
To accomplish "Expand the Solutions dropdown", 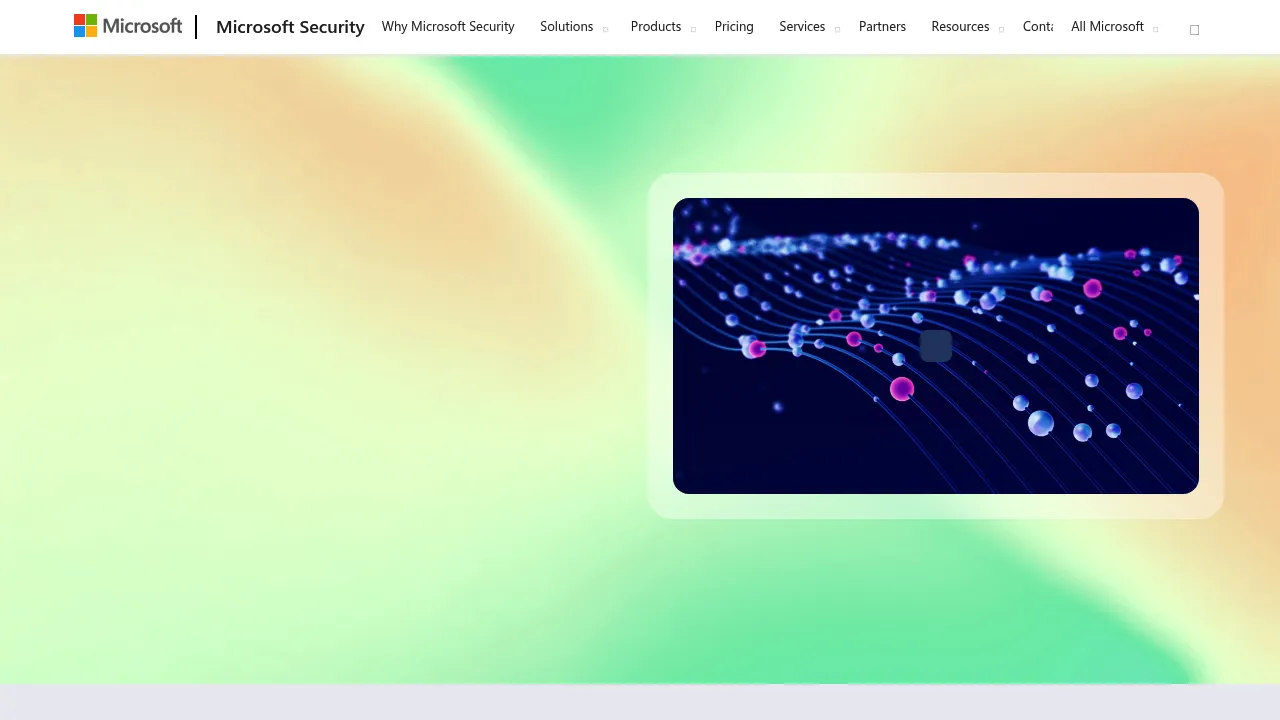I will 574,26.
